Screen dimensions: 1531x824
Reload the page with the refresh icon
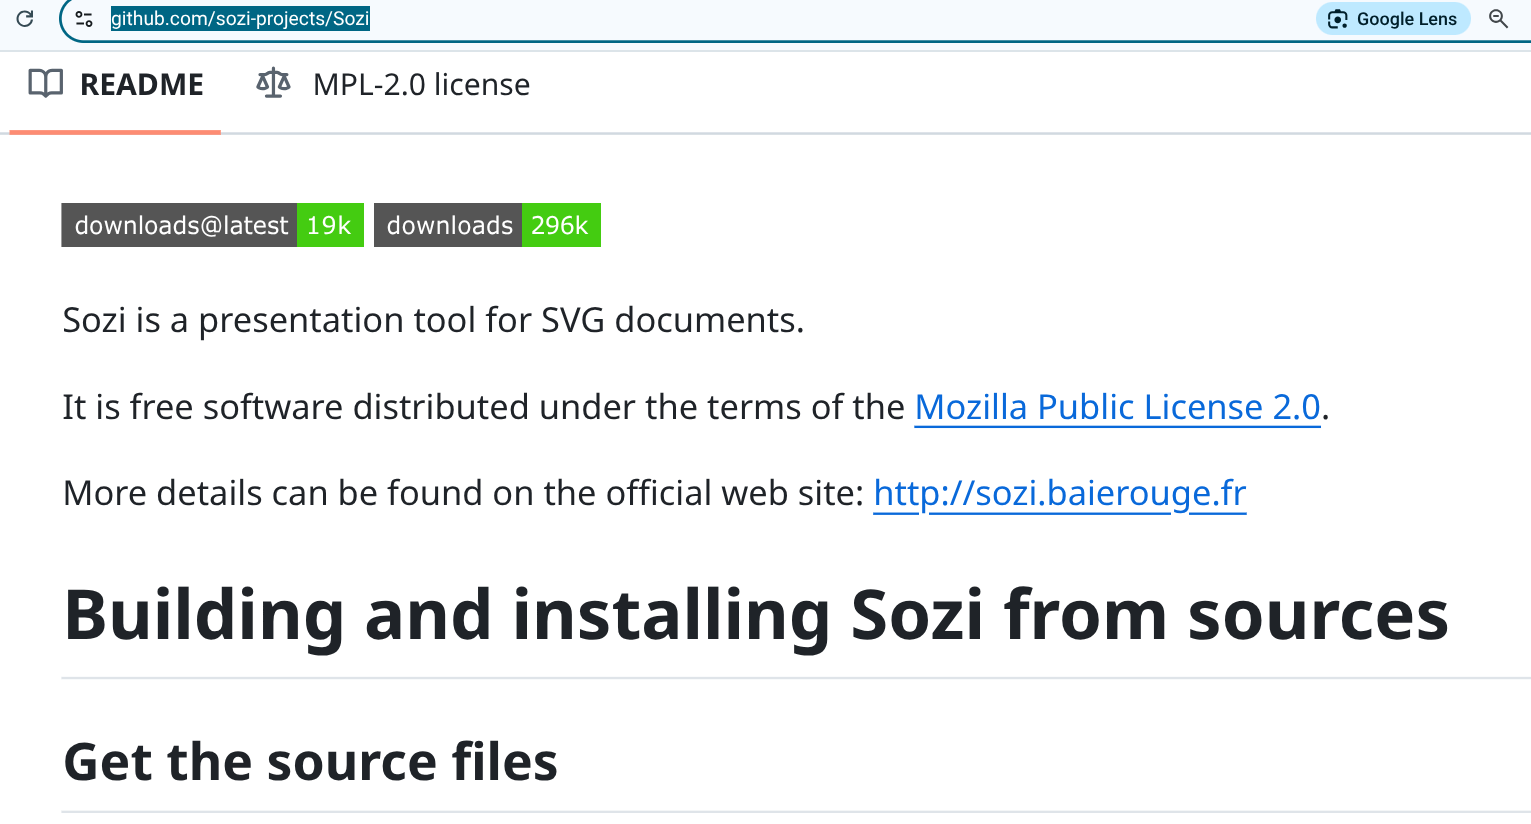point(25,18)
